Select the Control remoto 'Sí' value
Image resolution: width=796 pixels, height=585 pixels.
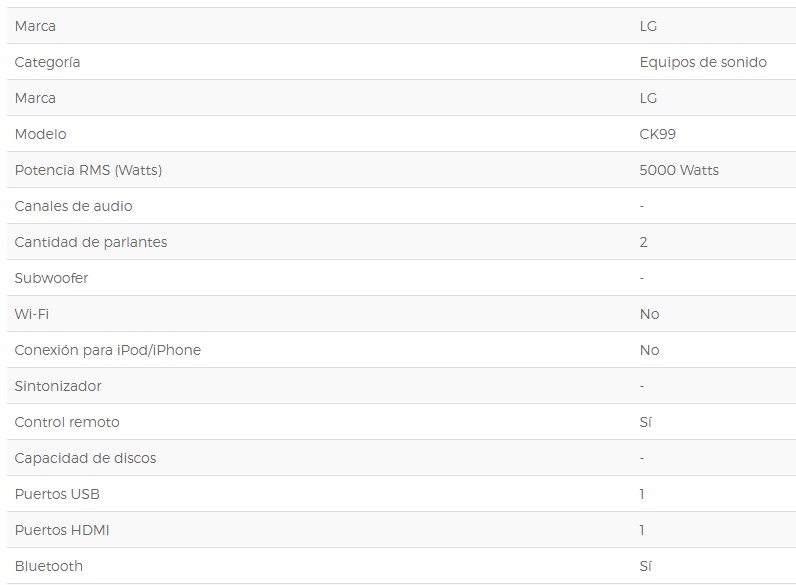point(645,422)
